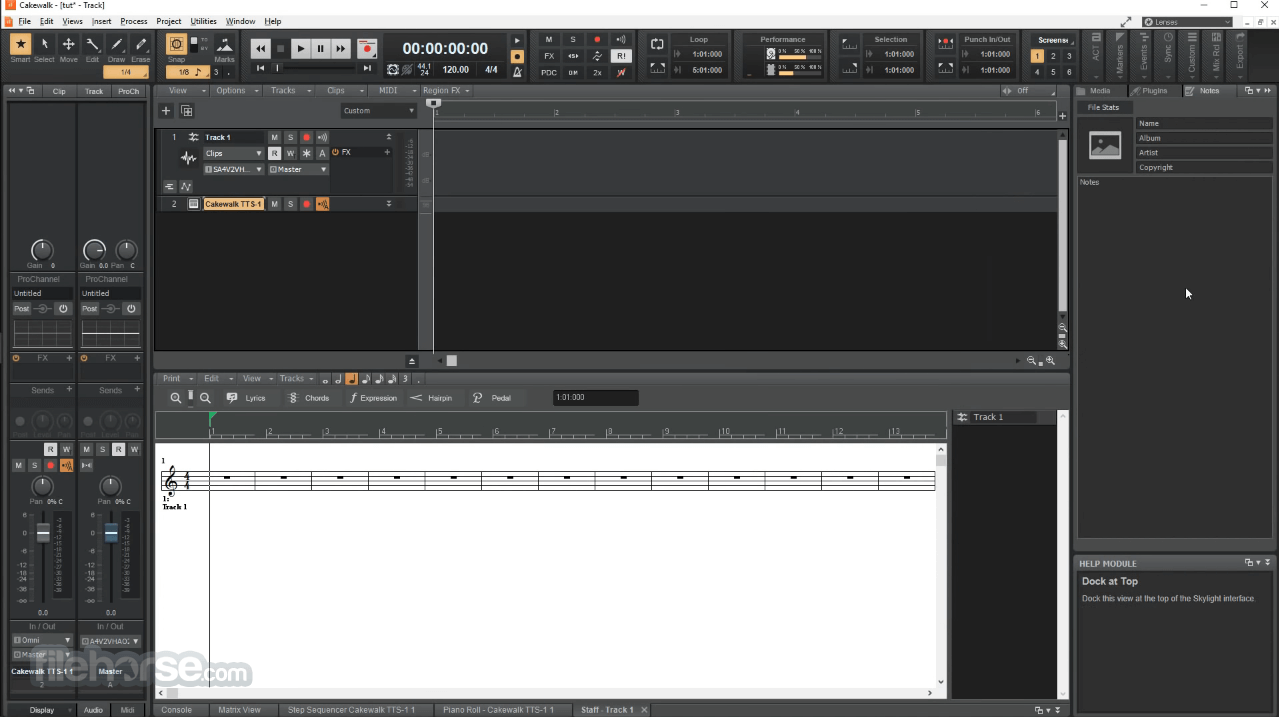Adjust the Master channel volume fader

click(x=111, y=533)
